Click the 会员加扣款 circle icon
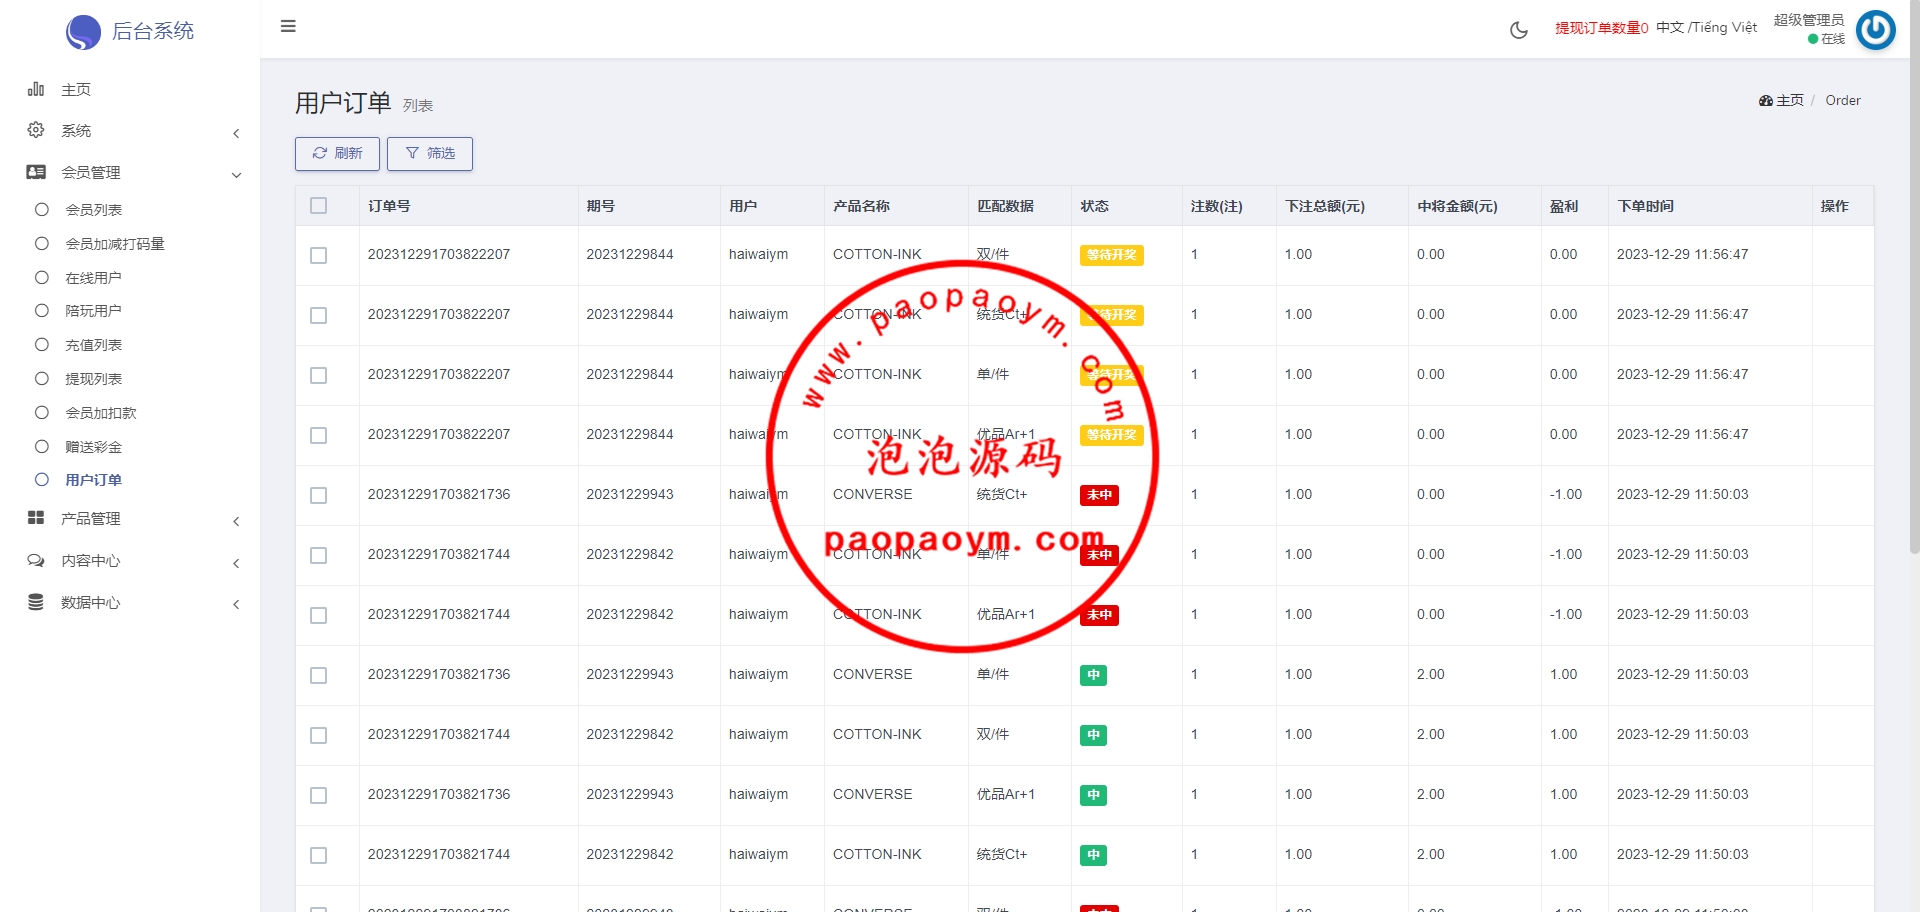 coord(42,412)
